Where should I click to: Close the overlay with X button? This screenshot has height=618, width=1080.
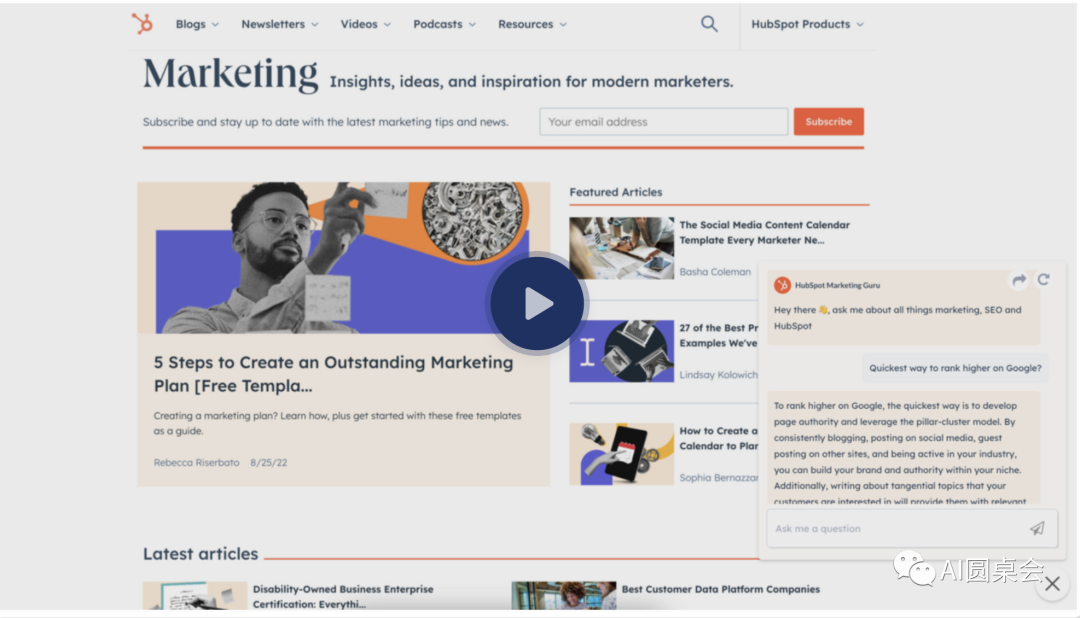coord(1052,584)
